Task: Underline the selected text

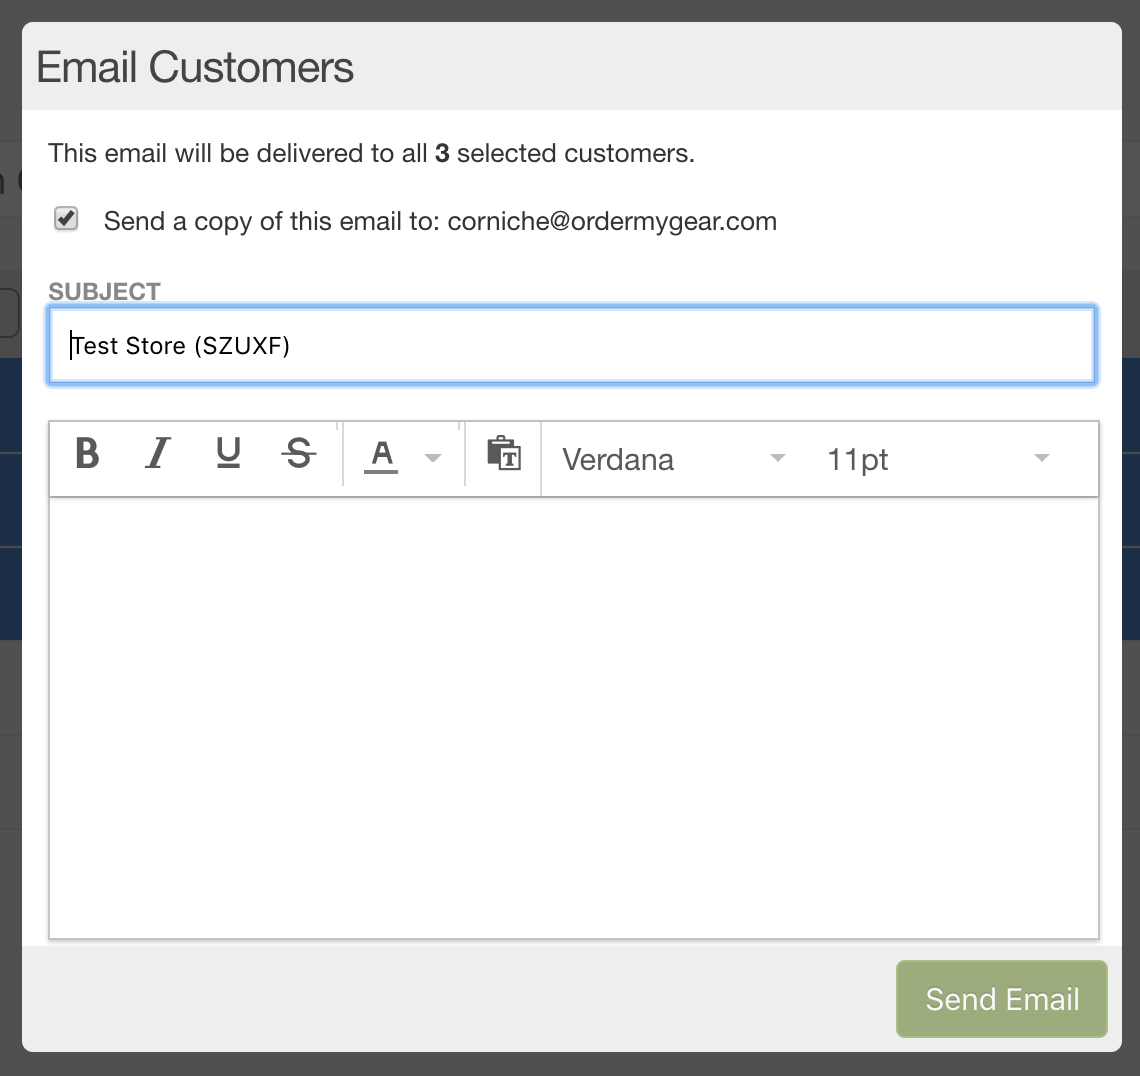Action: tap(228, 454)
